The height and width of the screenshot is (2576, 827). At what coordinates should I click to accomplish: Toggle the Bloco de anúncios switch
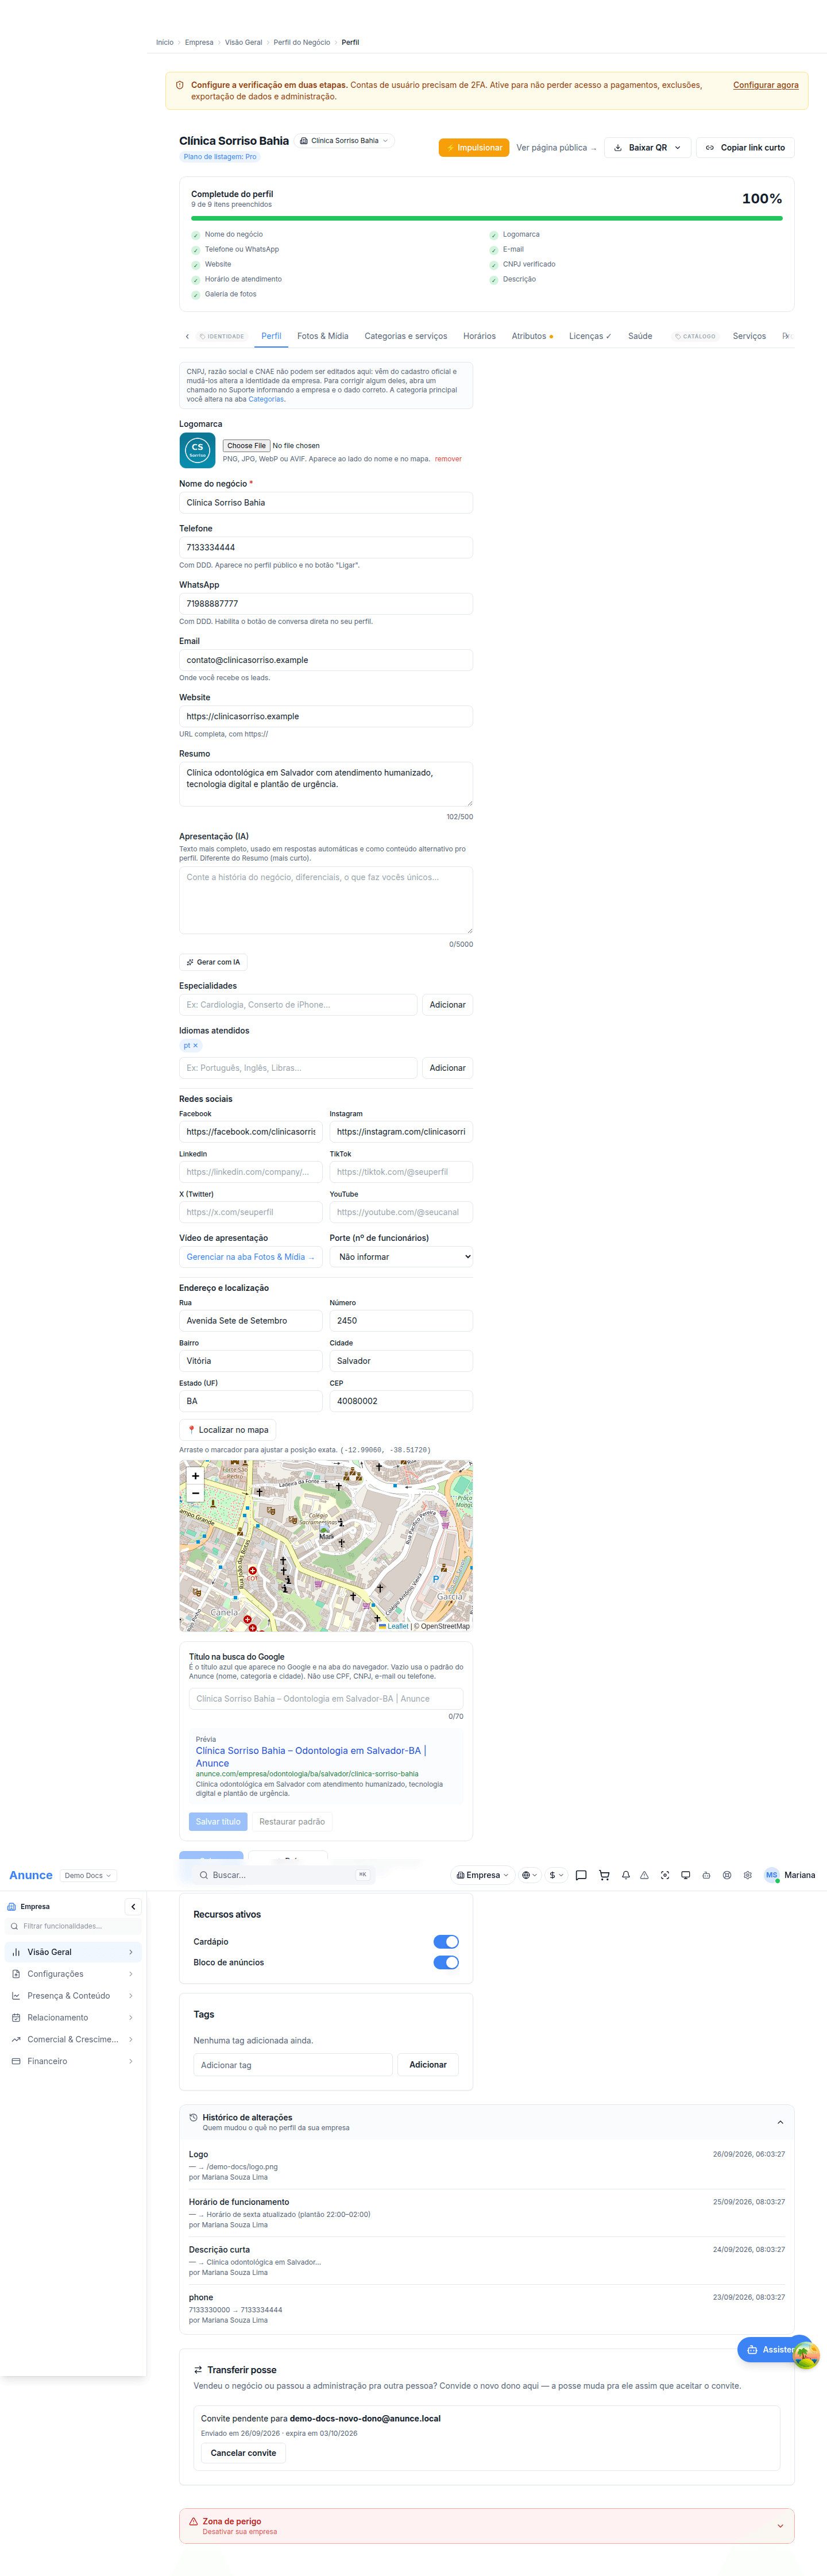click(x=446, y=1962)
